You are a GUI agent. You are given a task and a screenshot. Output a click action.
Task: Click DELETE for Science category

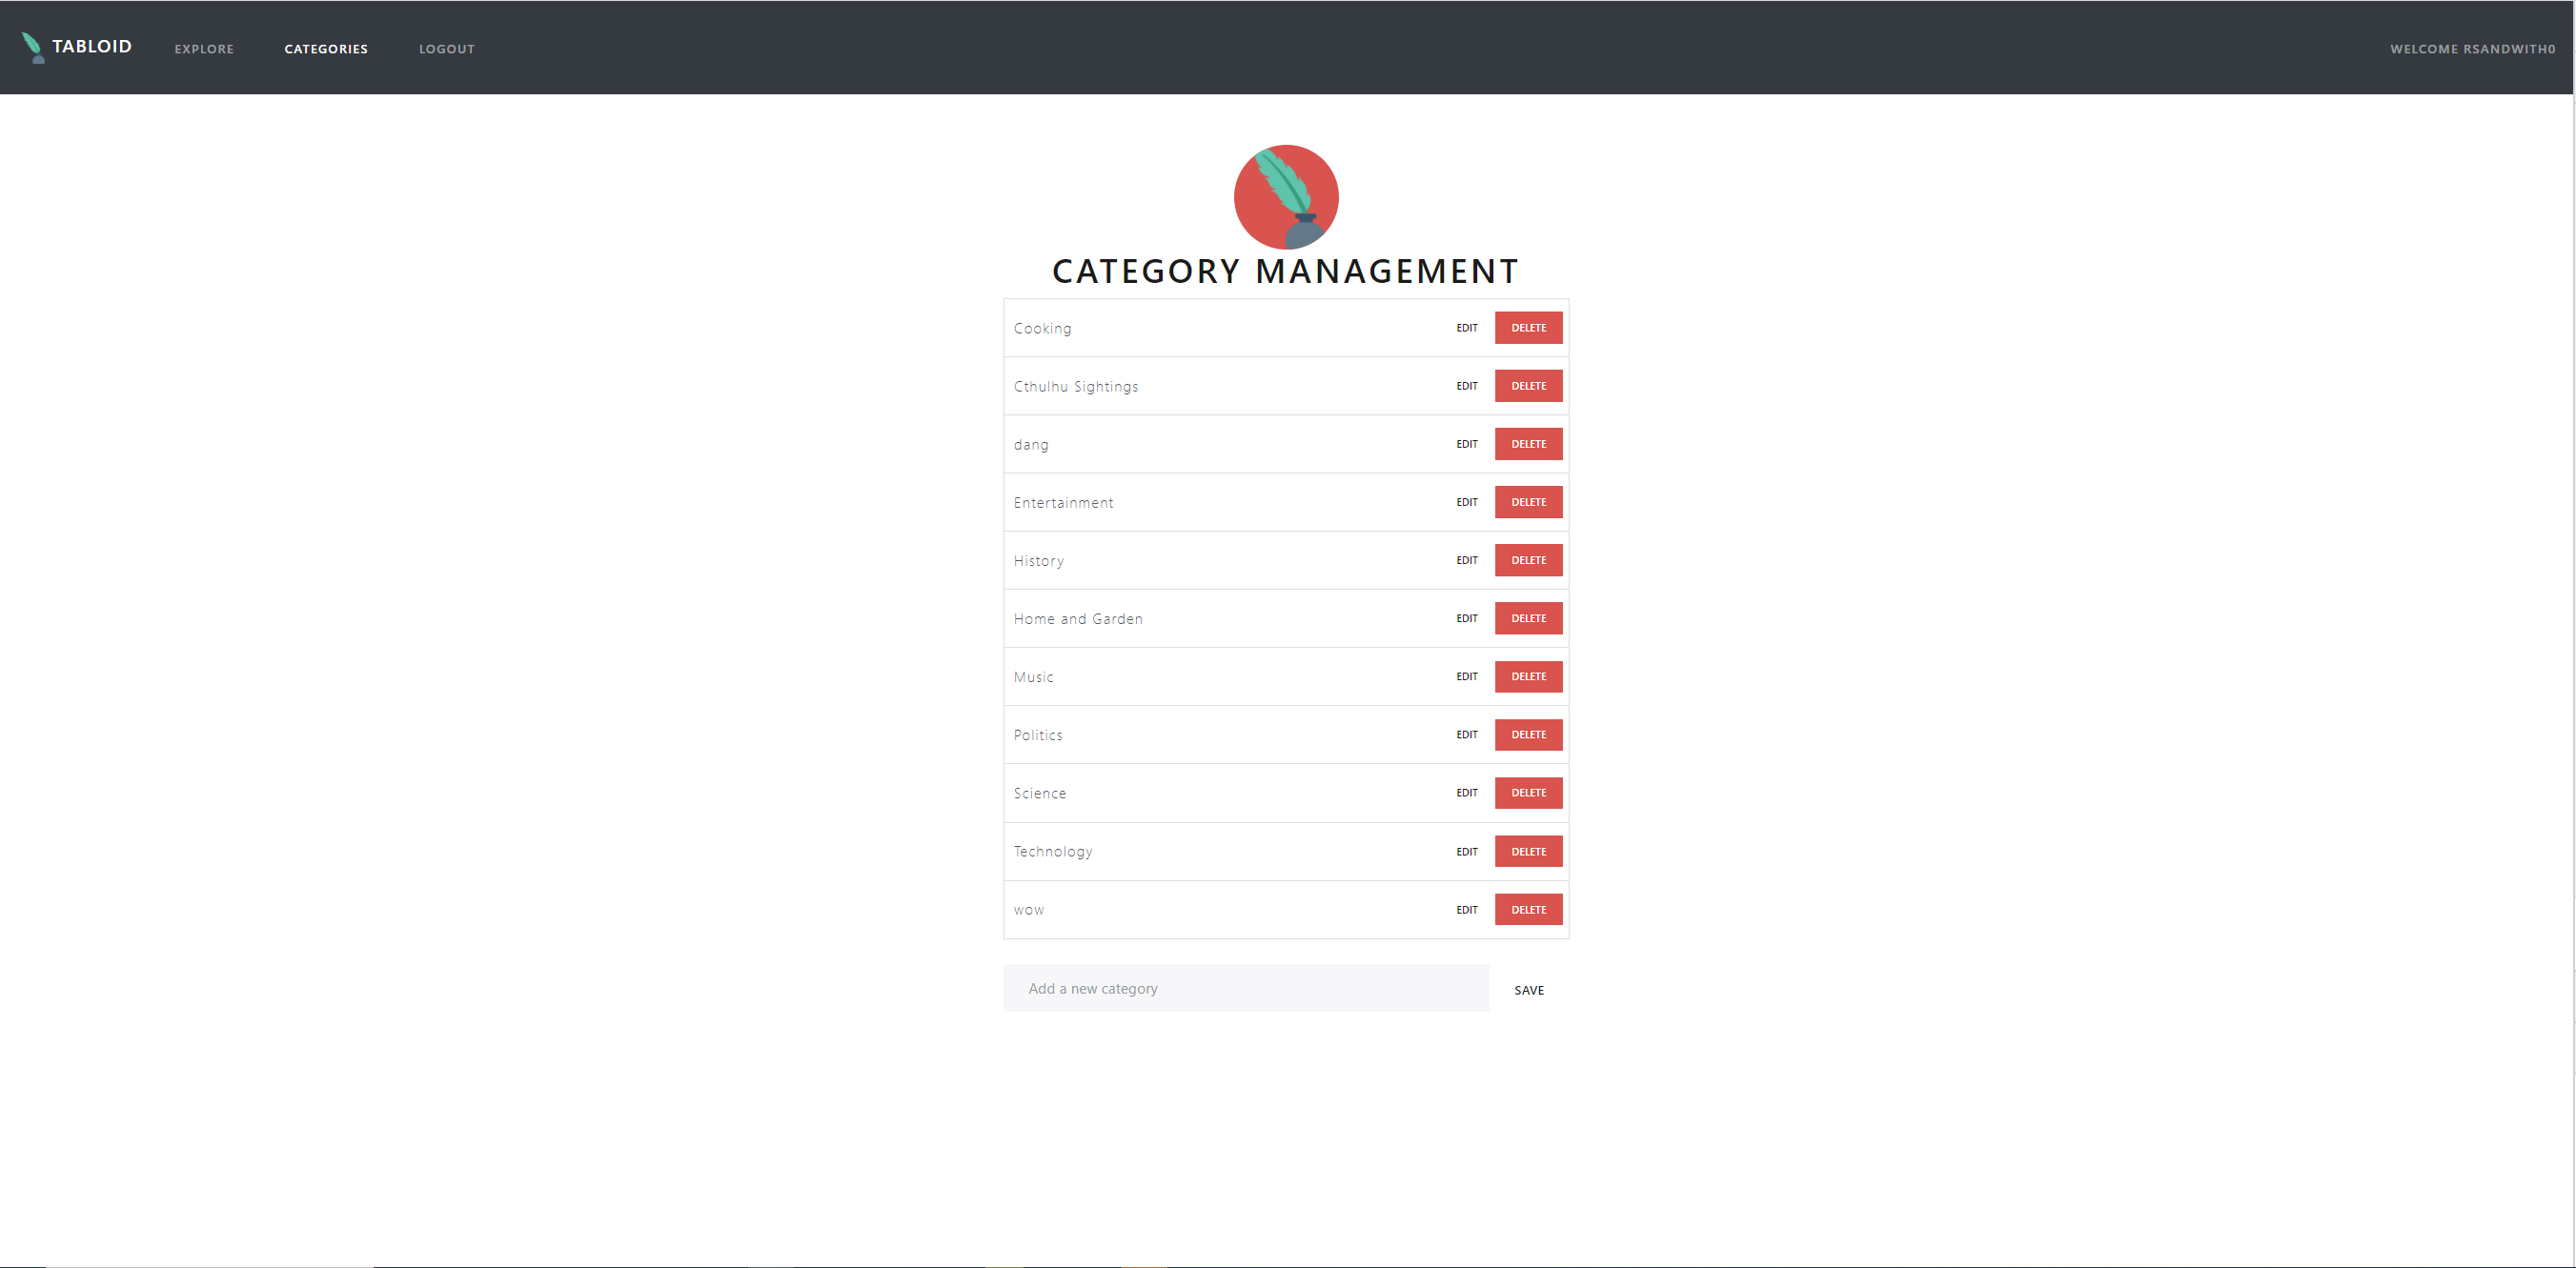[1526, 792]
